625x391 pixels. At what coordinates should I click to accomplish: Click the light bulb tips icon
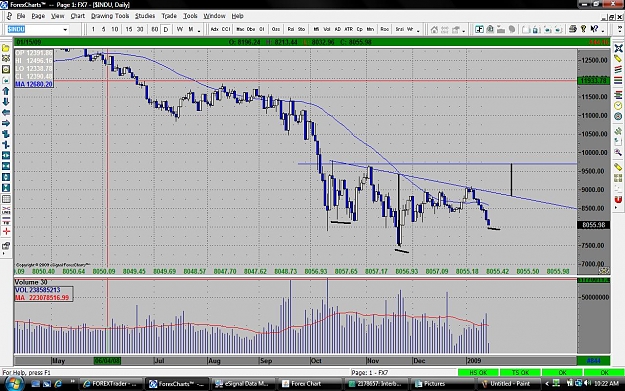point(583,29)
